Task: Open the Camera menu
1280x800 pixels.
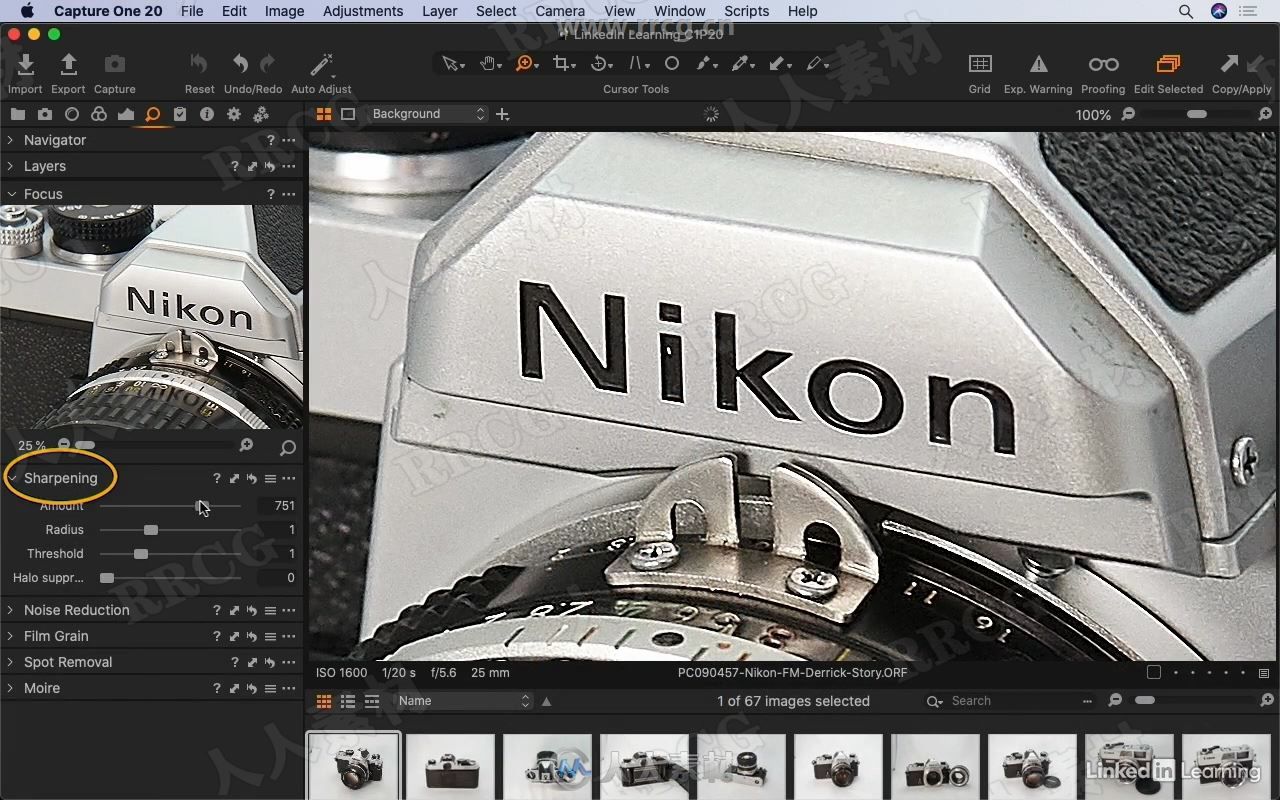Action: [560, 11]
